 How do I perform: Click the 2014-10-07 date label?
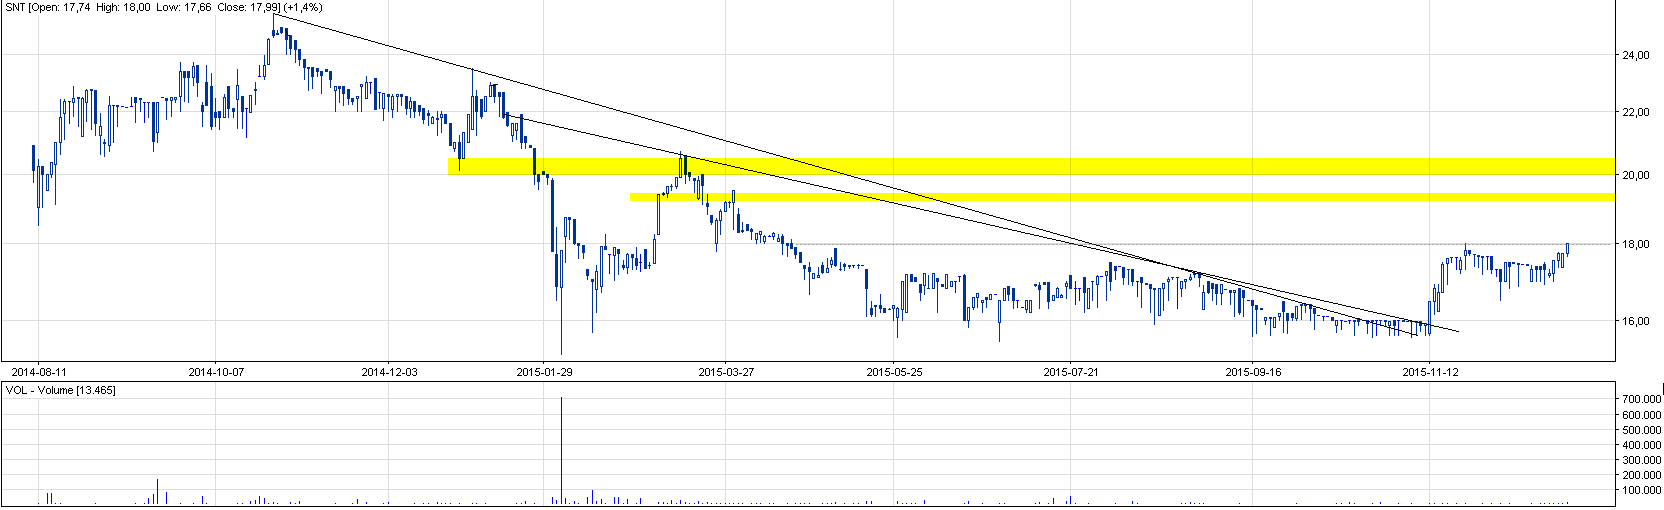tap(216, 371)
